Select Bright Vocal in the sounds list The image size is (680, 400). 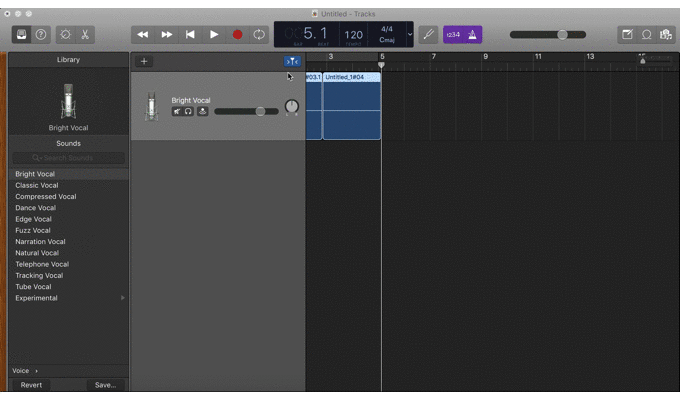69,174
